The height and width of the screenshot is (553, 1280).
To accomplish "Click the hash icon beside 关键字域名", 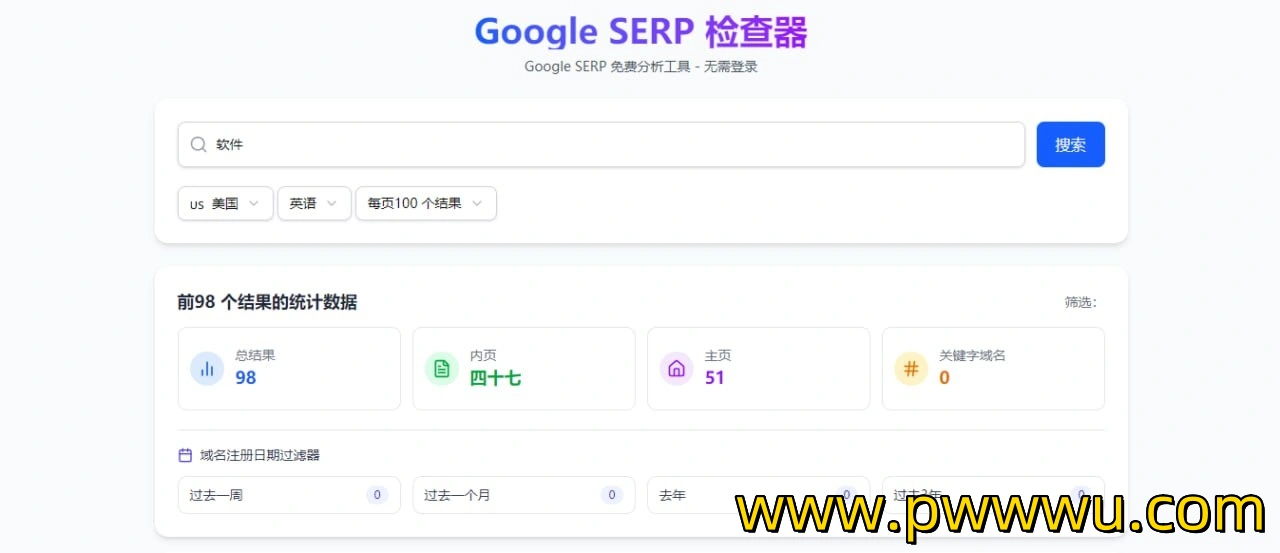I will 911,368.
